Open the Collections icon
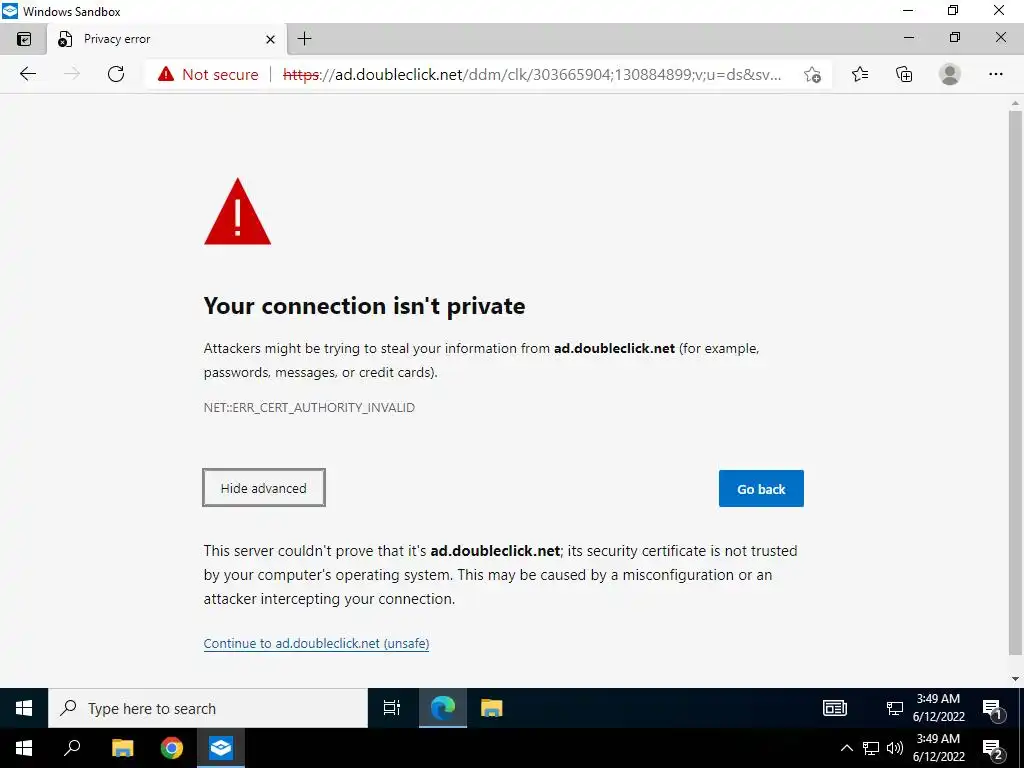1024x768 pixels. point(904,74)
